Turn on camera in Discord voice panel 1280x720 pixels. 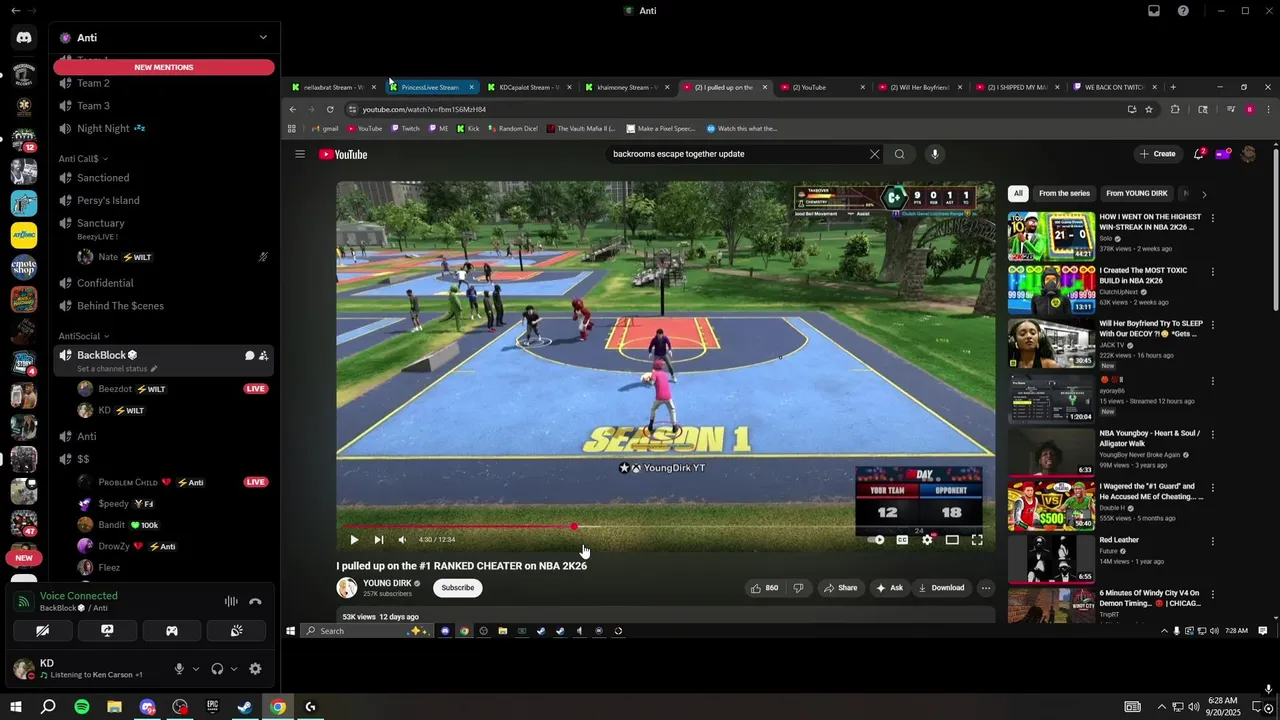(x=42, y=631)
